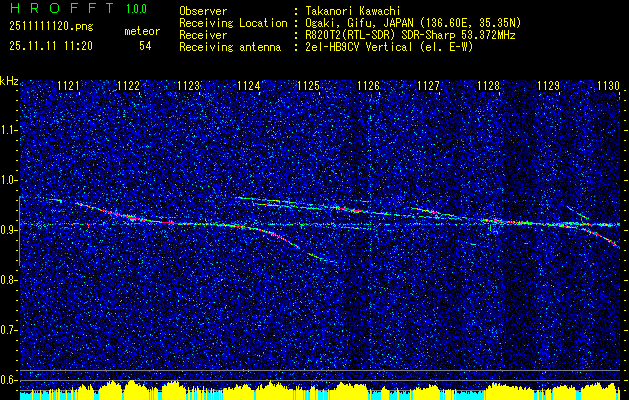Click the 1125 time marker
629x400 pixels.
pos(308,85)
